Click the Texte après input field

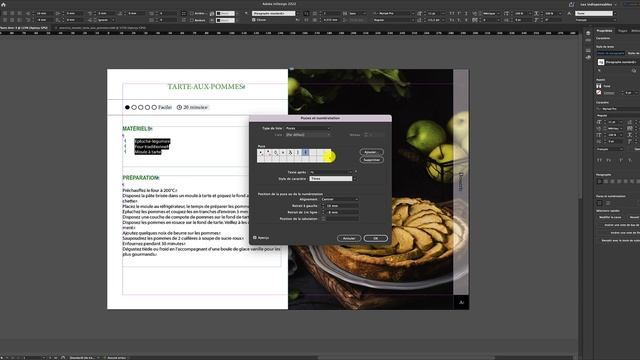click(x=329, y=172)
